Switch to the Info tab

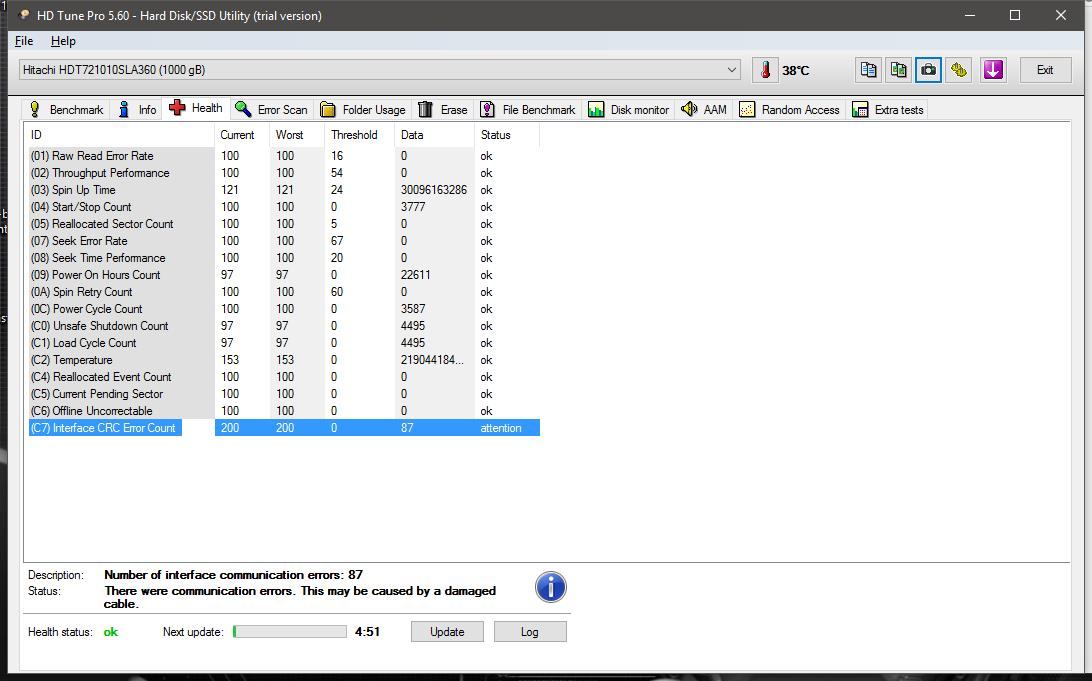[x=136, y=109]
